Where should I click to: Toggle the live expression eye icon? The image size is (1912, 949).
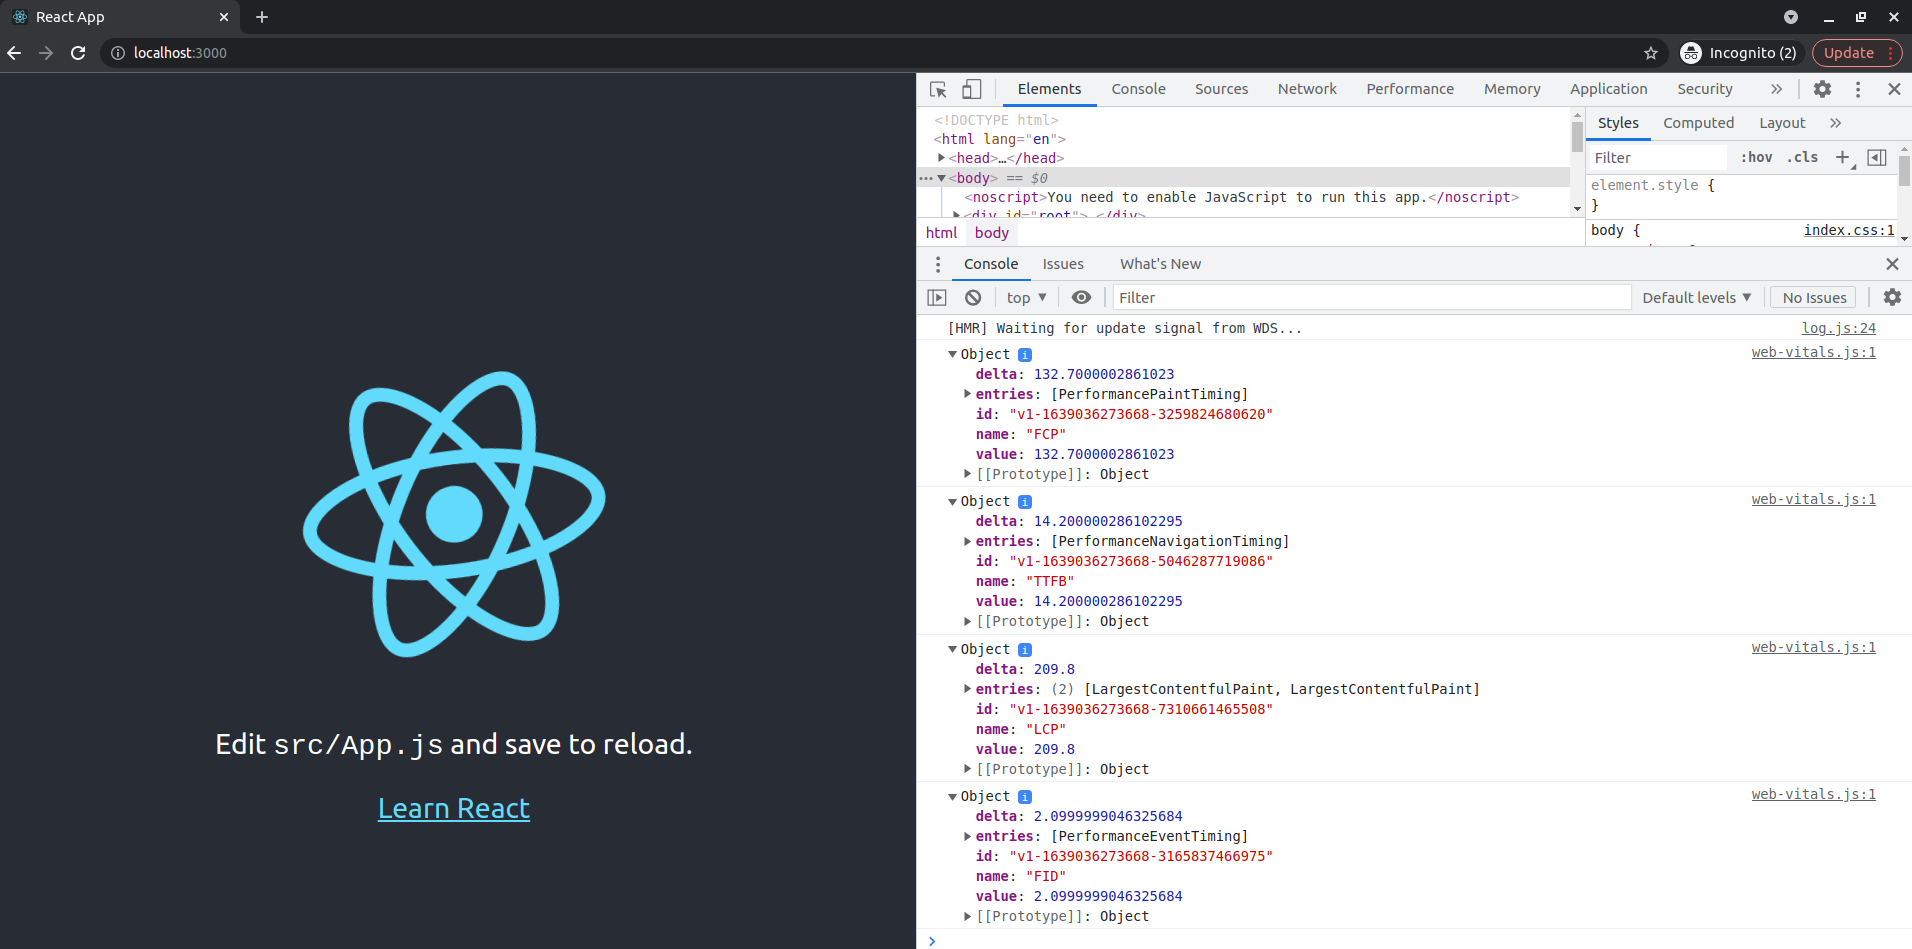point(1081,297)
